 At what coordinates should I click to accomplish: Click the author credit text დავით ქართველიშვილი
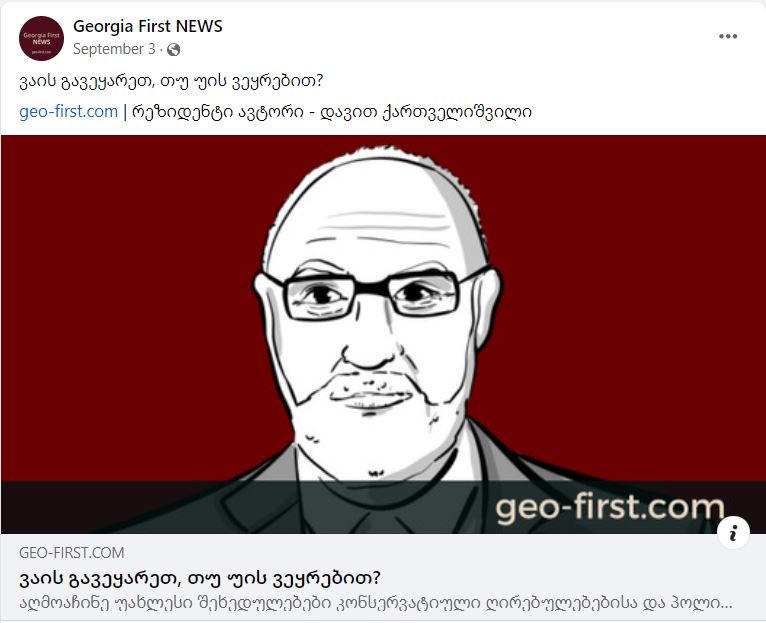coord(426,112)
